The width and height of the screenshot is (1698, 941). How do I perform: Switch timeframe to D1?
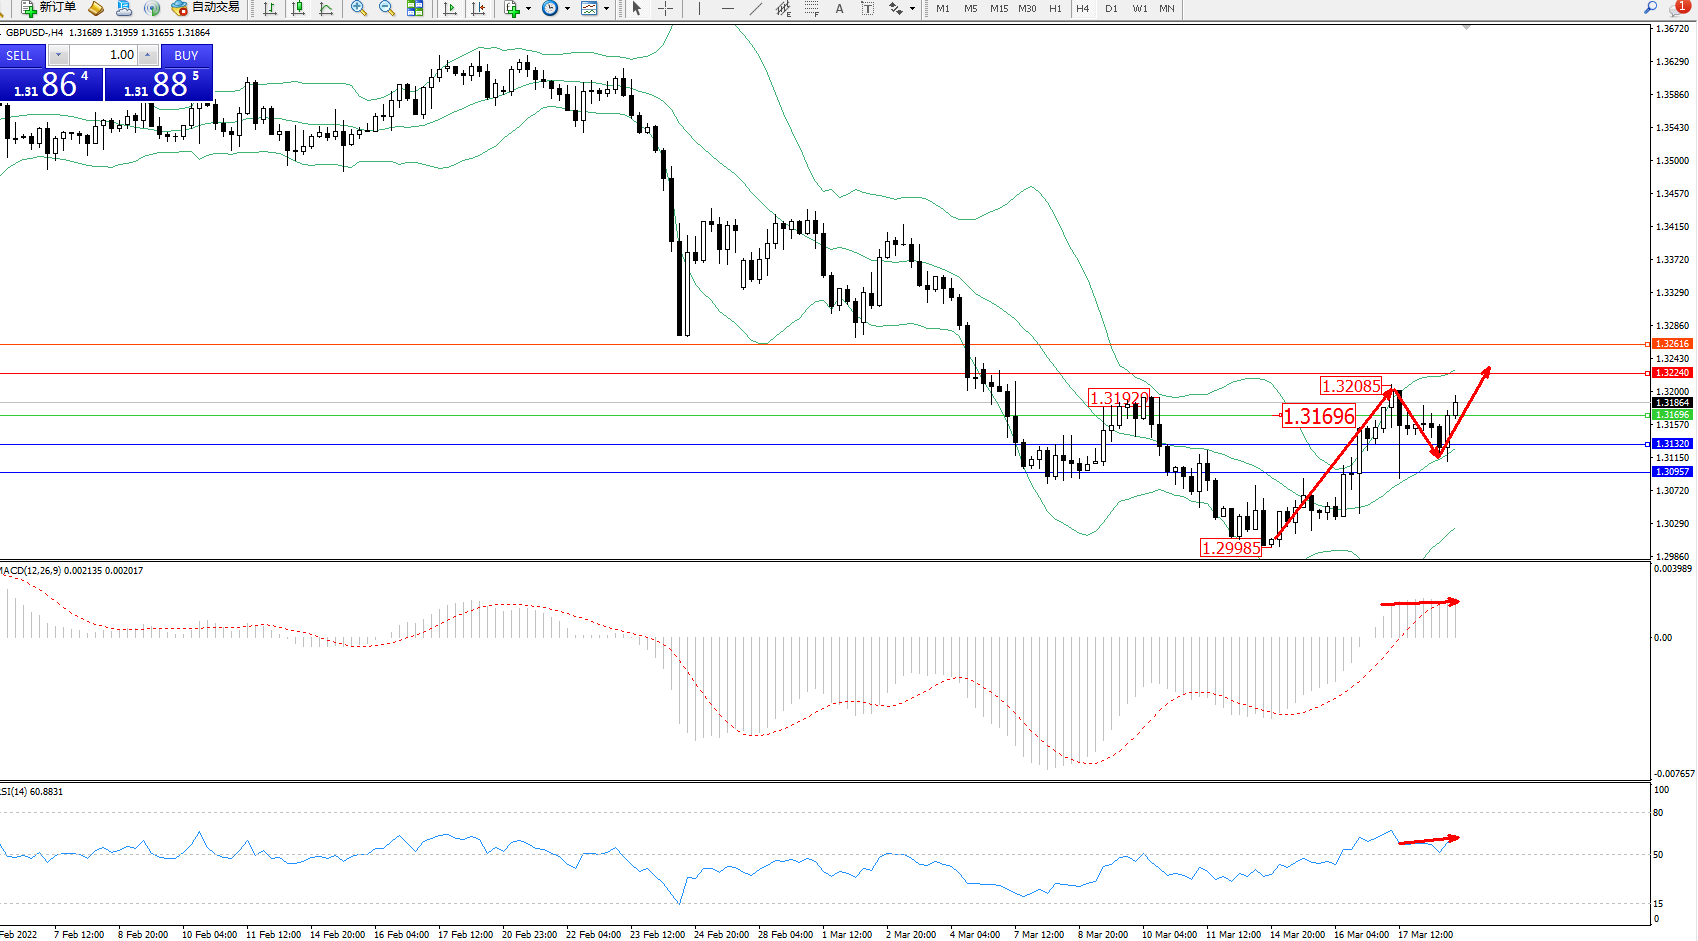[x=1111, y=8]
